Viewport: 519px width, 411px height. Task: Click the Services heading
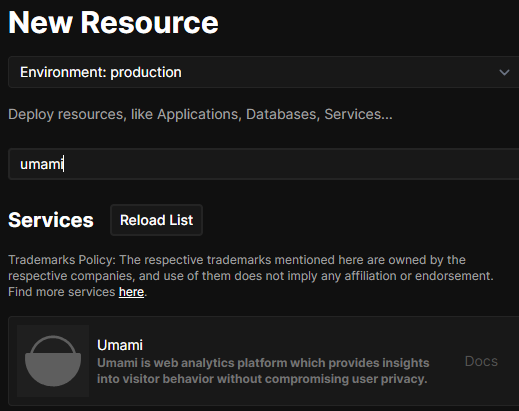pos(51,220)
